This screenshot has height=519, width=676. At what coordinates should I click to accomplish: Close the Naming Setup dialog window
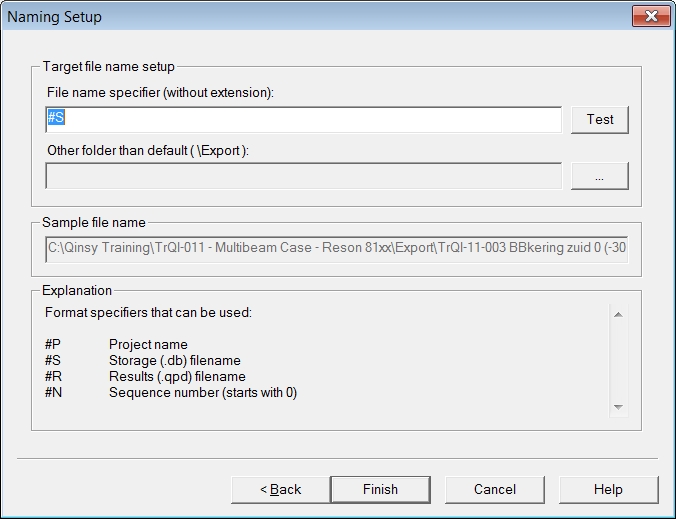(651, 16)
